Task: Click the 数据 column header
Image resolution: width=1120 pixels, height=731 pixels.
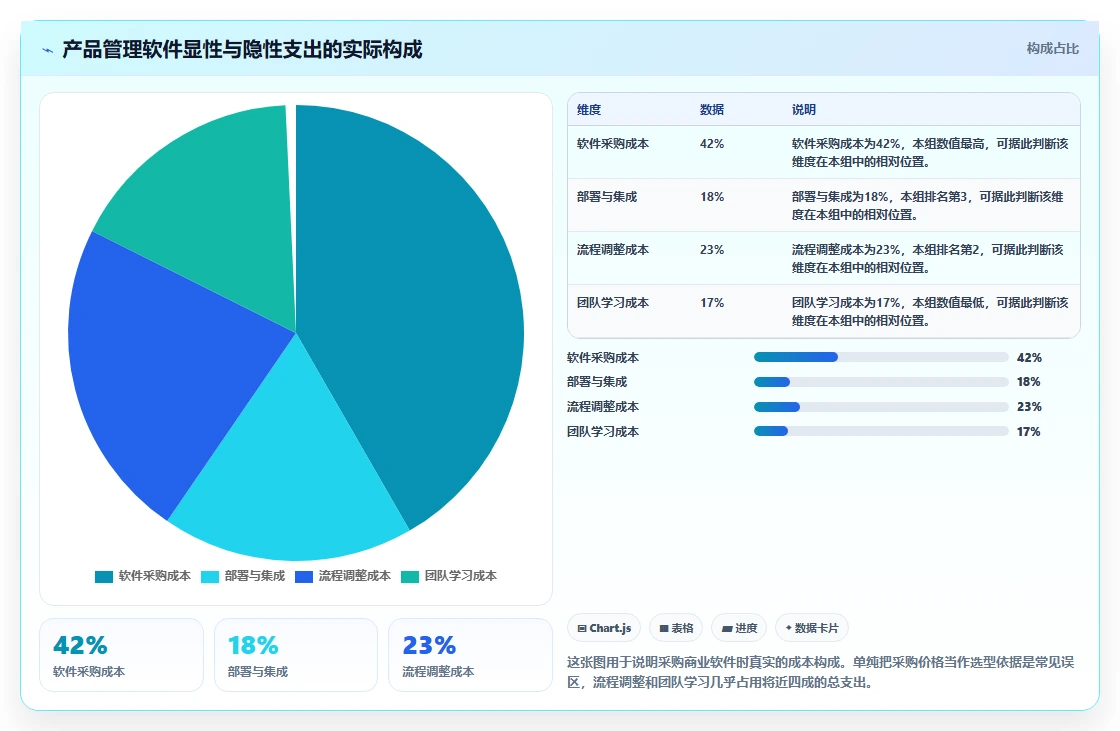Action: click(712, 109)
